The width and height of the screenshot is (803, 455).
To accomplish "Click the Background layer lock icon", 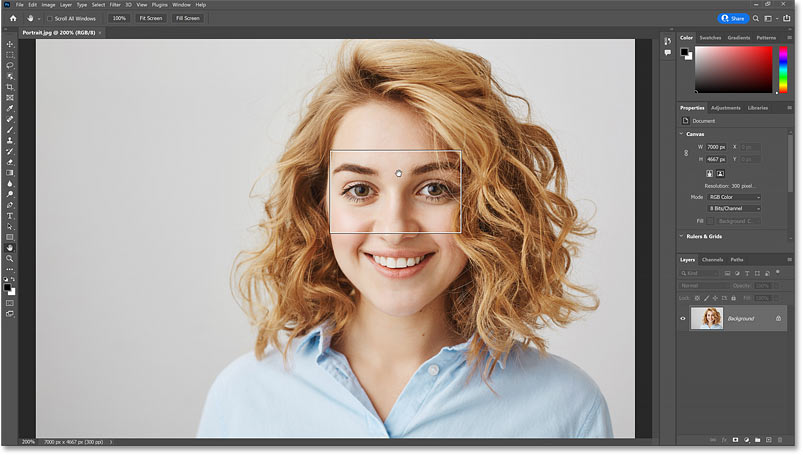I will 778,319.
